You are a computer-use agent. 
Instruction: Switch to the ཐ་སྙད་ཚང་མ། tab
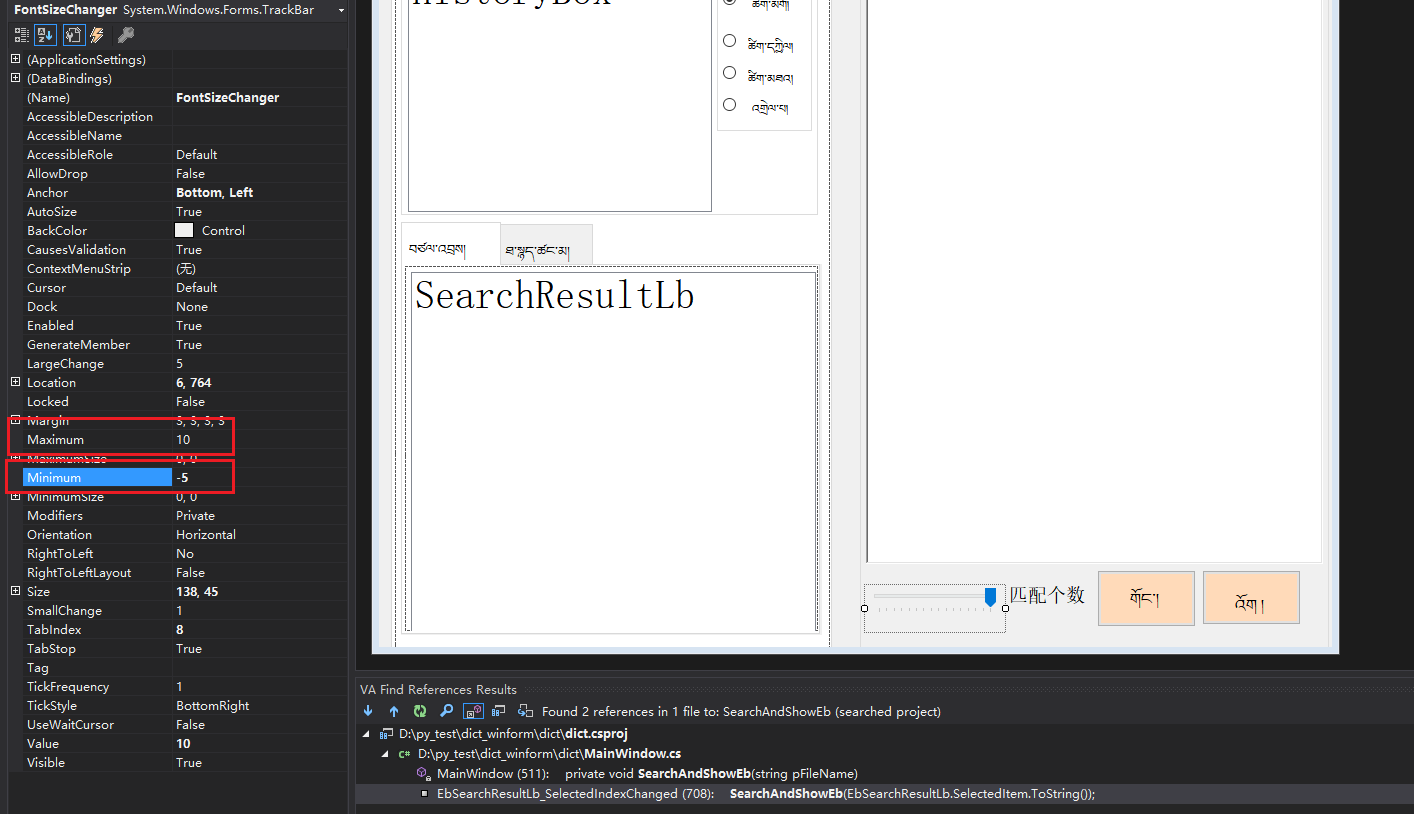tap(546, 246)
